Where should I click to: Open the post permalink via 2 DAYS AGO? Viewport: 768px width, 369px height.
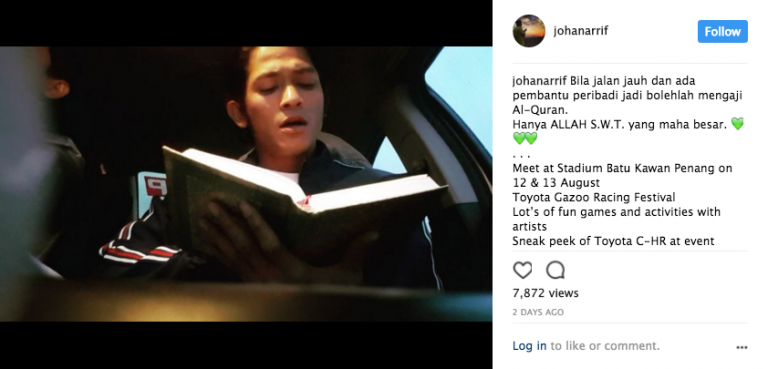click(538, 312)
